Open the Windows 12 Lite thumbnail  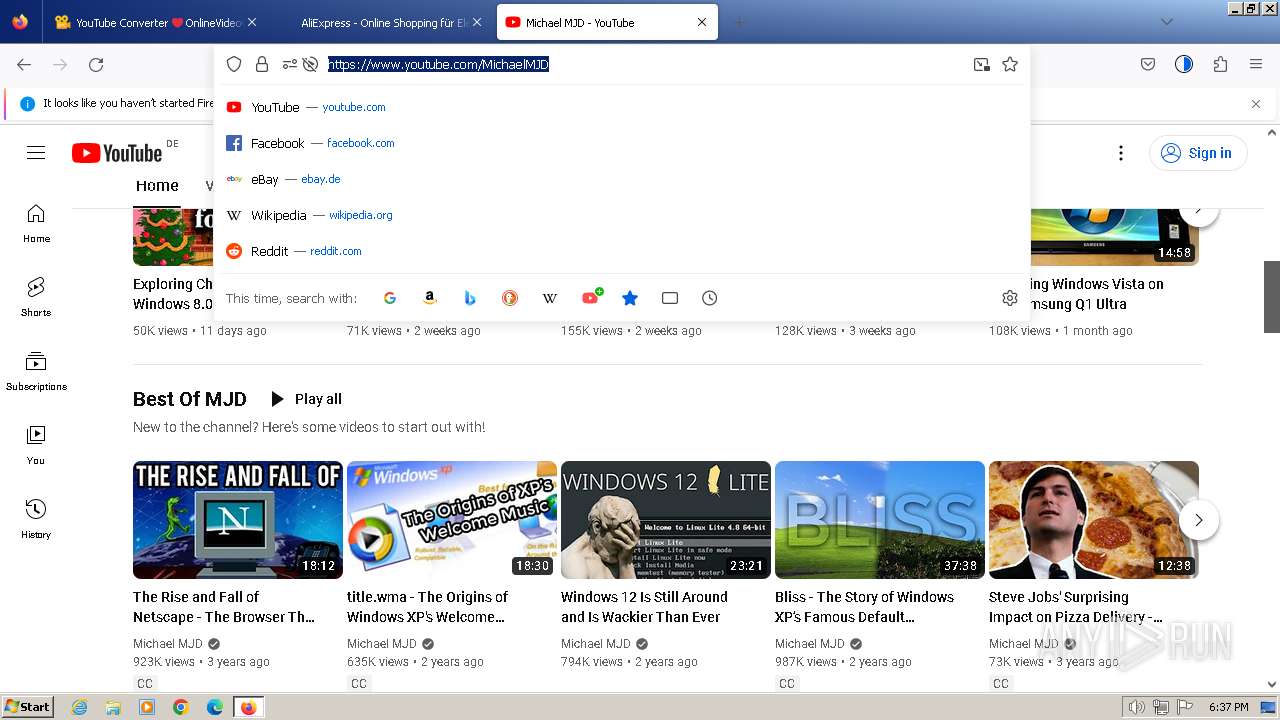tap(666, 520)
